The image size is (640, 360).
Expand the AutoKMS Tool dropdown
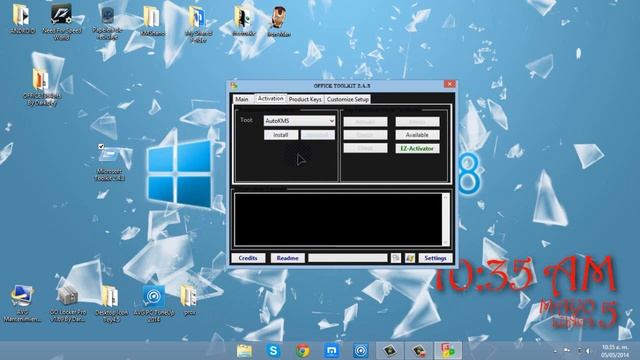click(x=331, y=121)
